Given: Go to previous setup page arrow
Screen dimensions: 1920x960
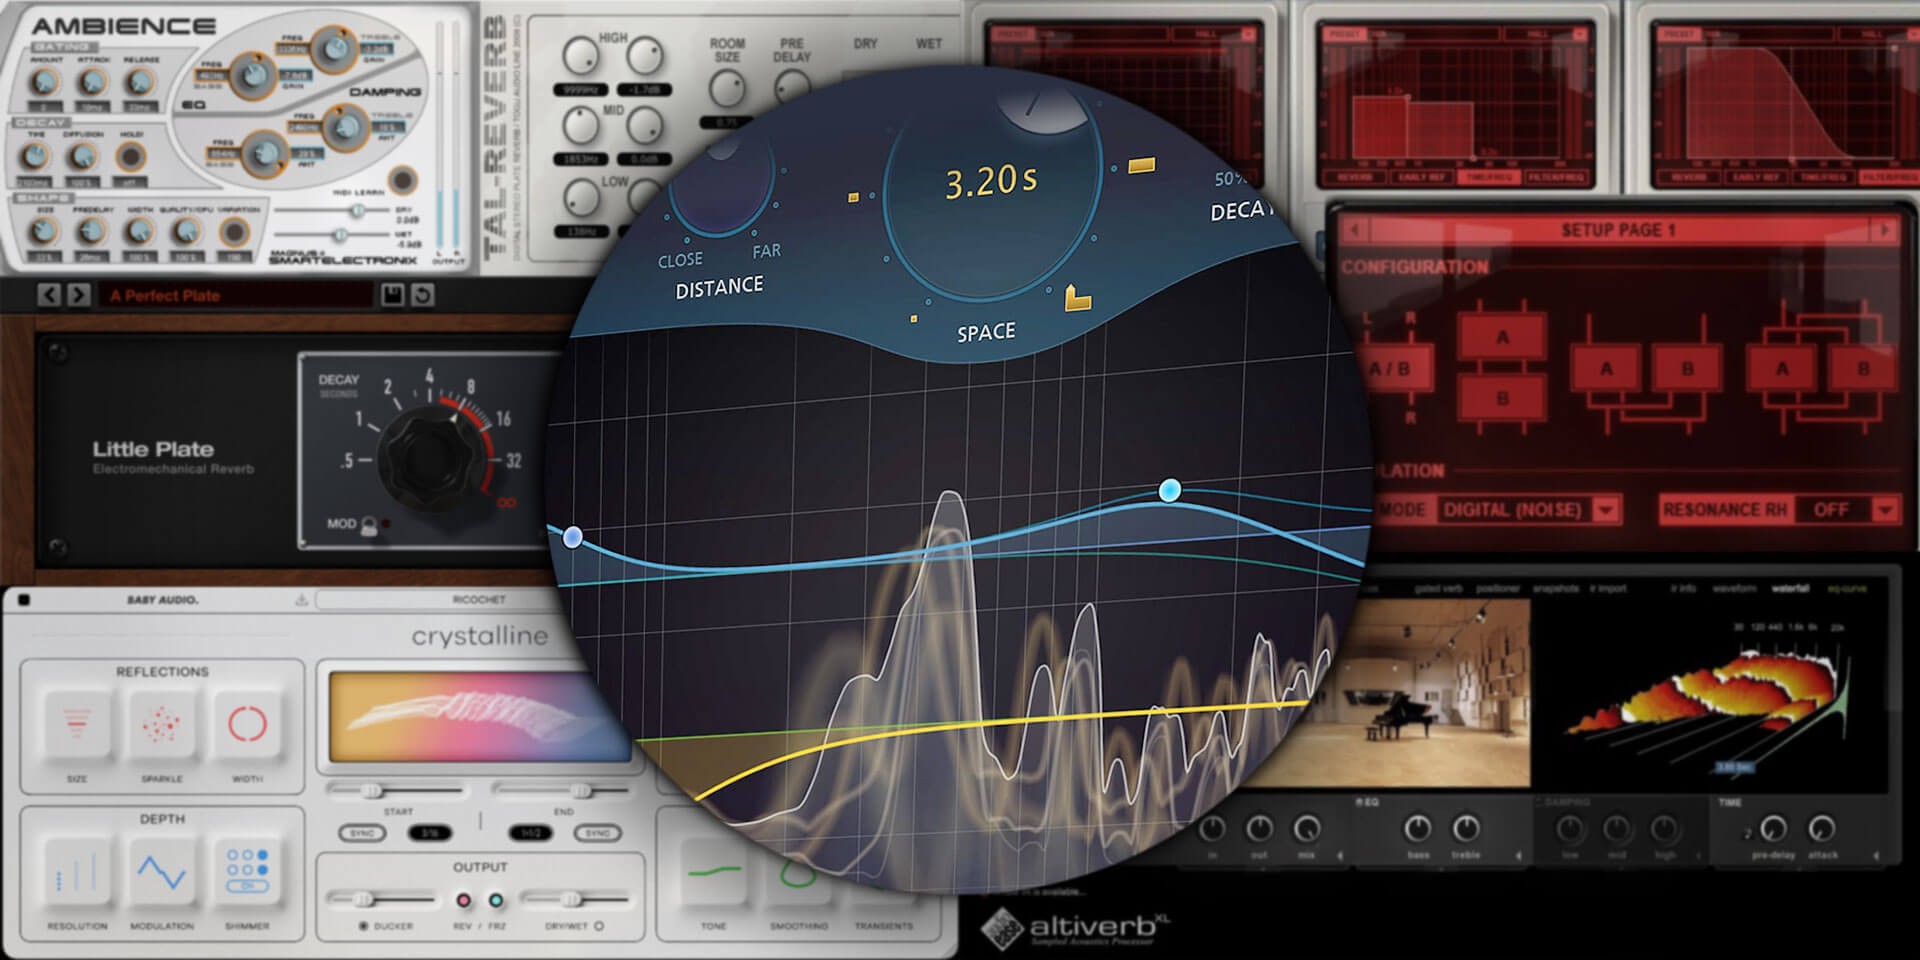Looking at the screenshot, I should tap(1354, 230).
